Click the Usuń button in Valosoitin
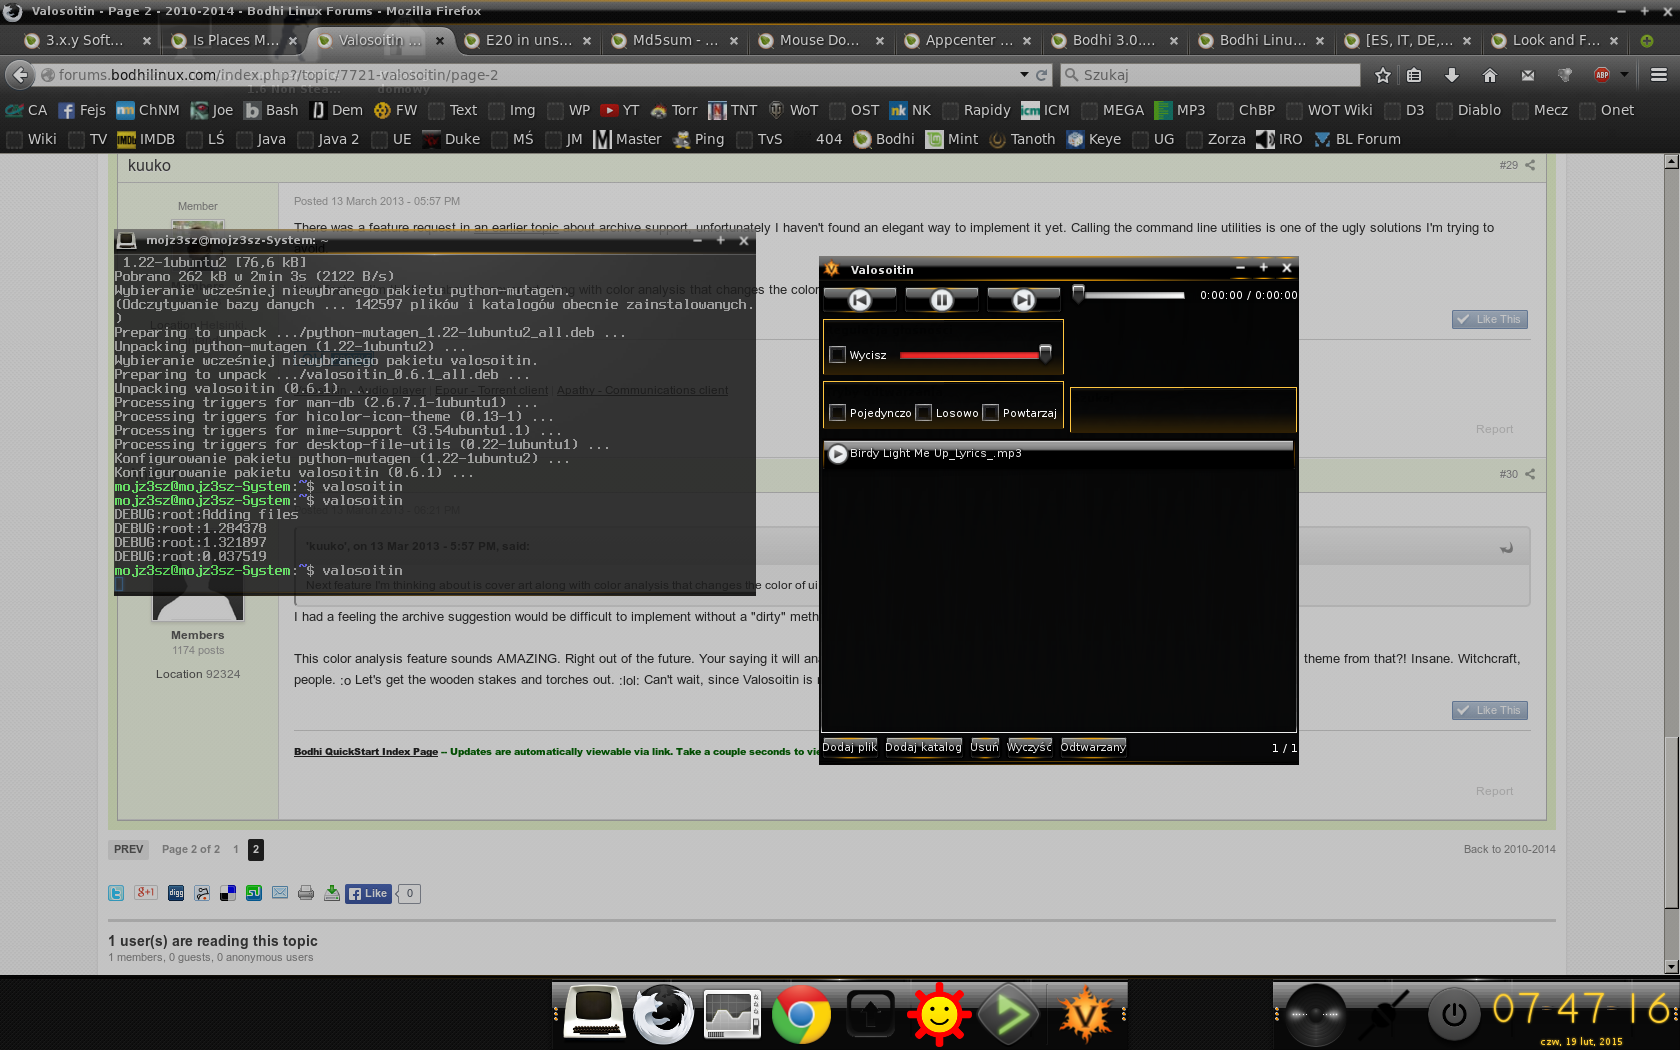Viewport: 1680px width, 1050px height. click(984, 747)
